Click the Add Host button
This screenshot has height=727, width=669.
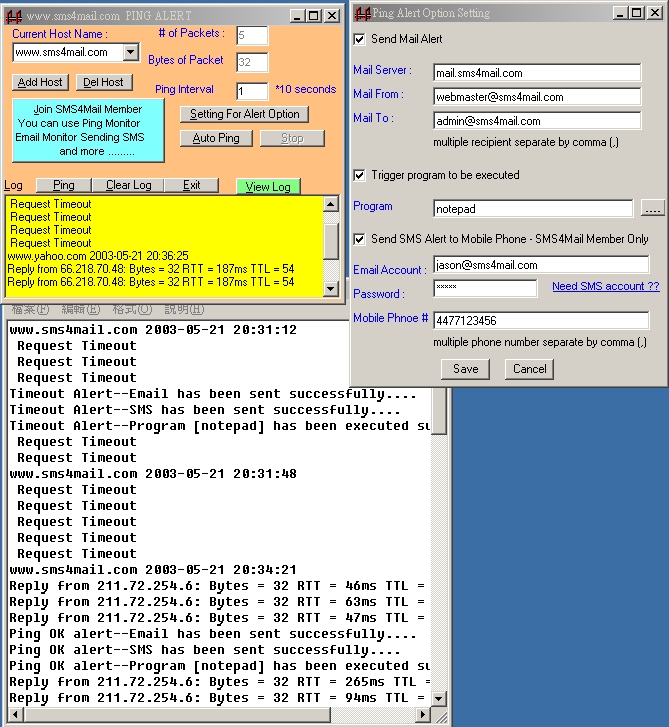coord(40,83)
